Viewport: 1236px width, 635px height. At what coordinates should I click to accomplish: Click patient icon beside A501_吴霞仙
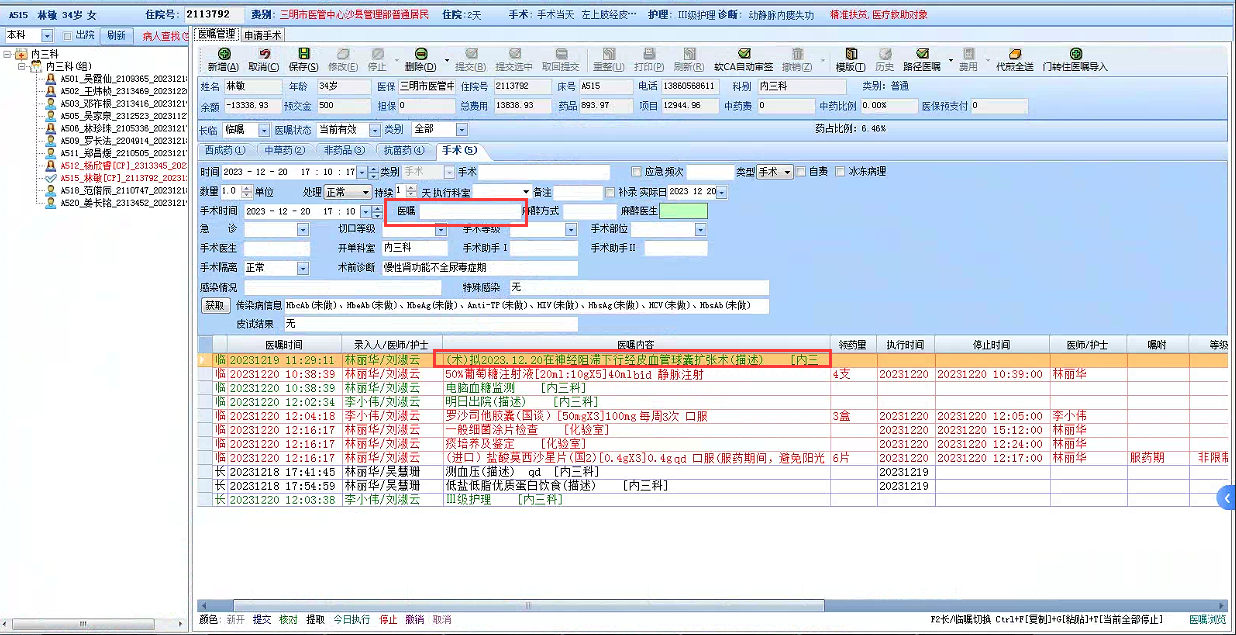tap(51, 78)
